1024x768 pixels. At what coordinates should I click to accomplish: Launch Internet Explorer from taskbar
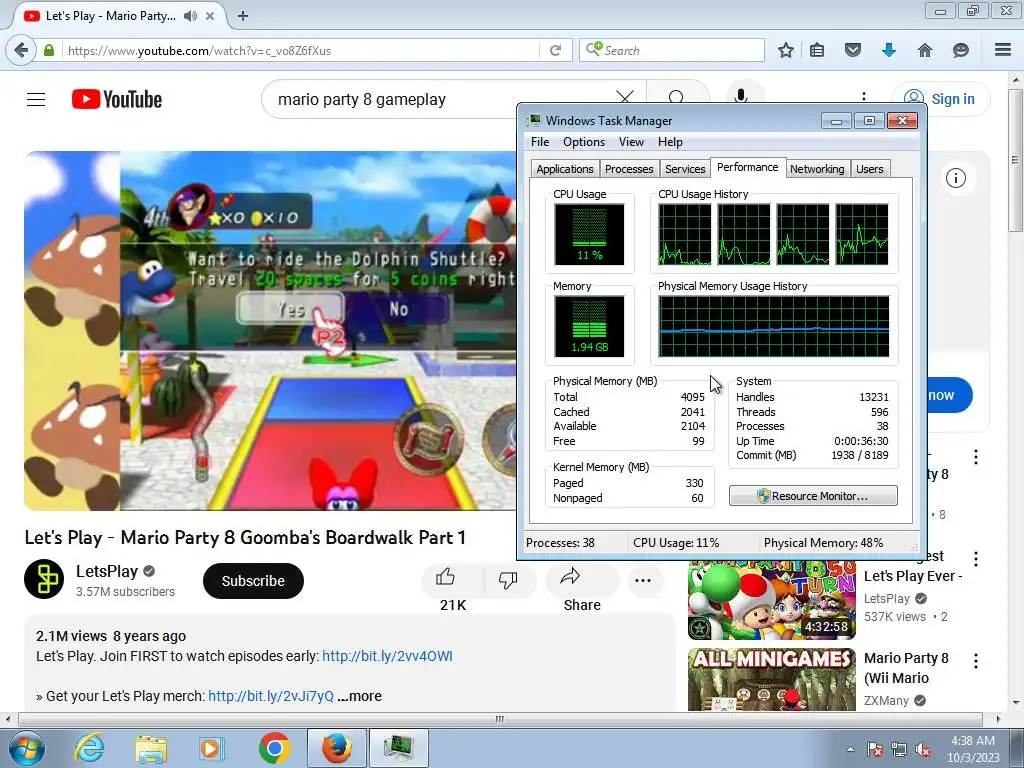pyautogui.click(x=89, y=748)
